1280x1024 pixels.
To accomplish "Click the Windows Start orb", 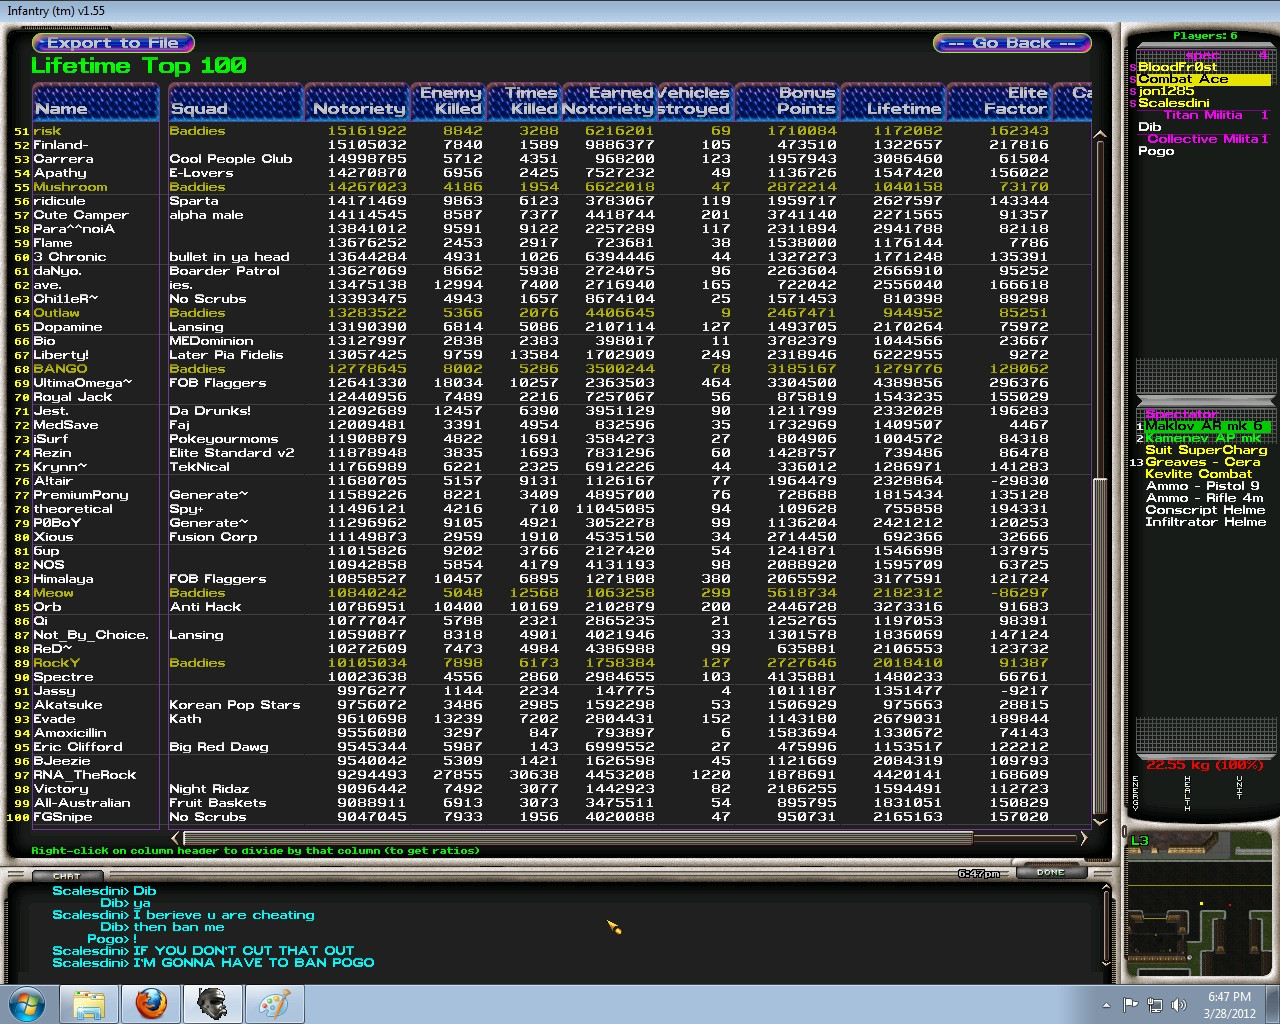I will click(27, 1003).
